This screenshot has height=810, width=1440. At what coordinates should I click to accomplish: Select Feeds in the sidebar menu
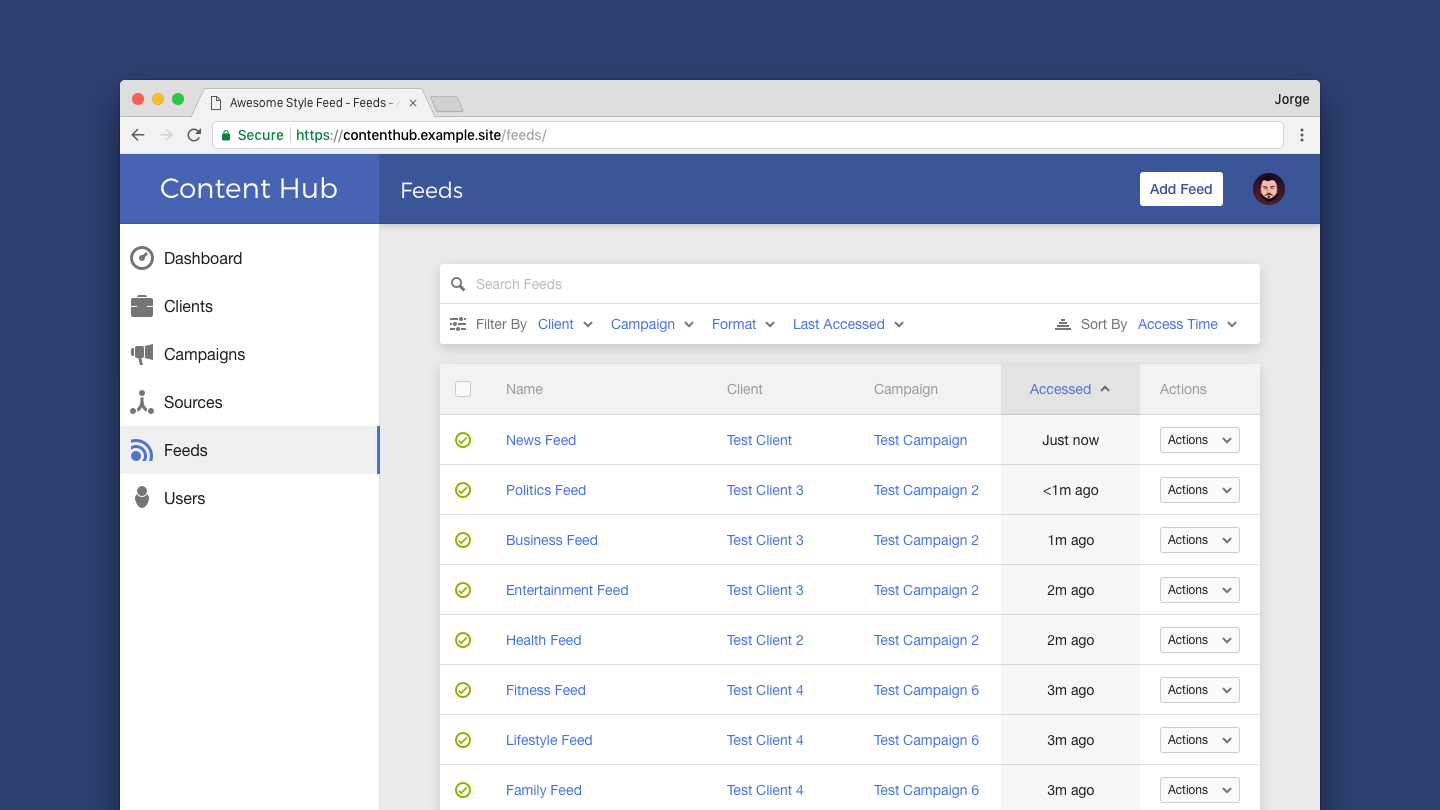click(185, 450)
